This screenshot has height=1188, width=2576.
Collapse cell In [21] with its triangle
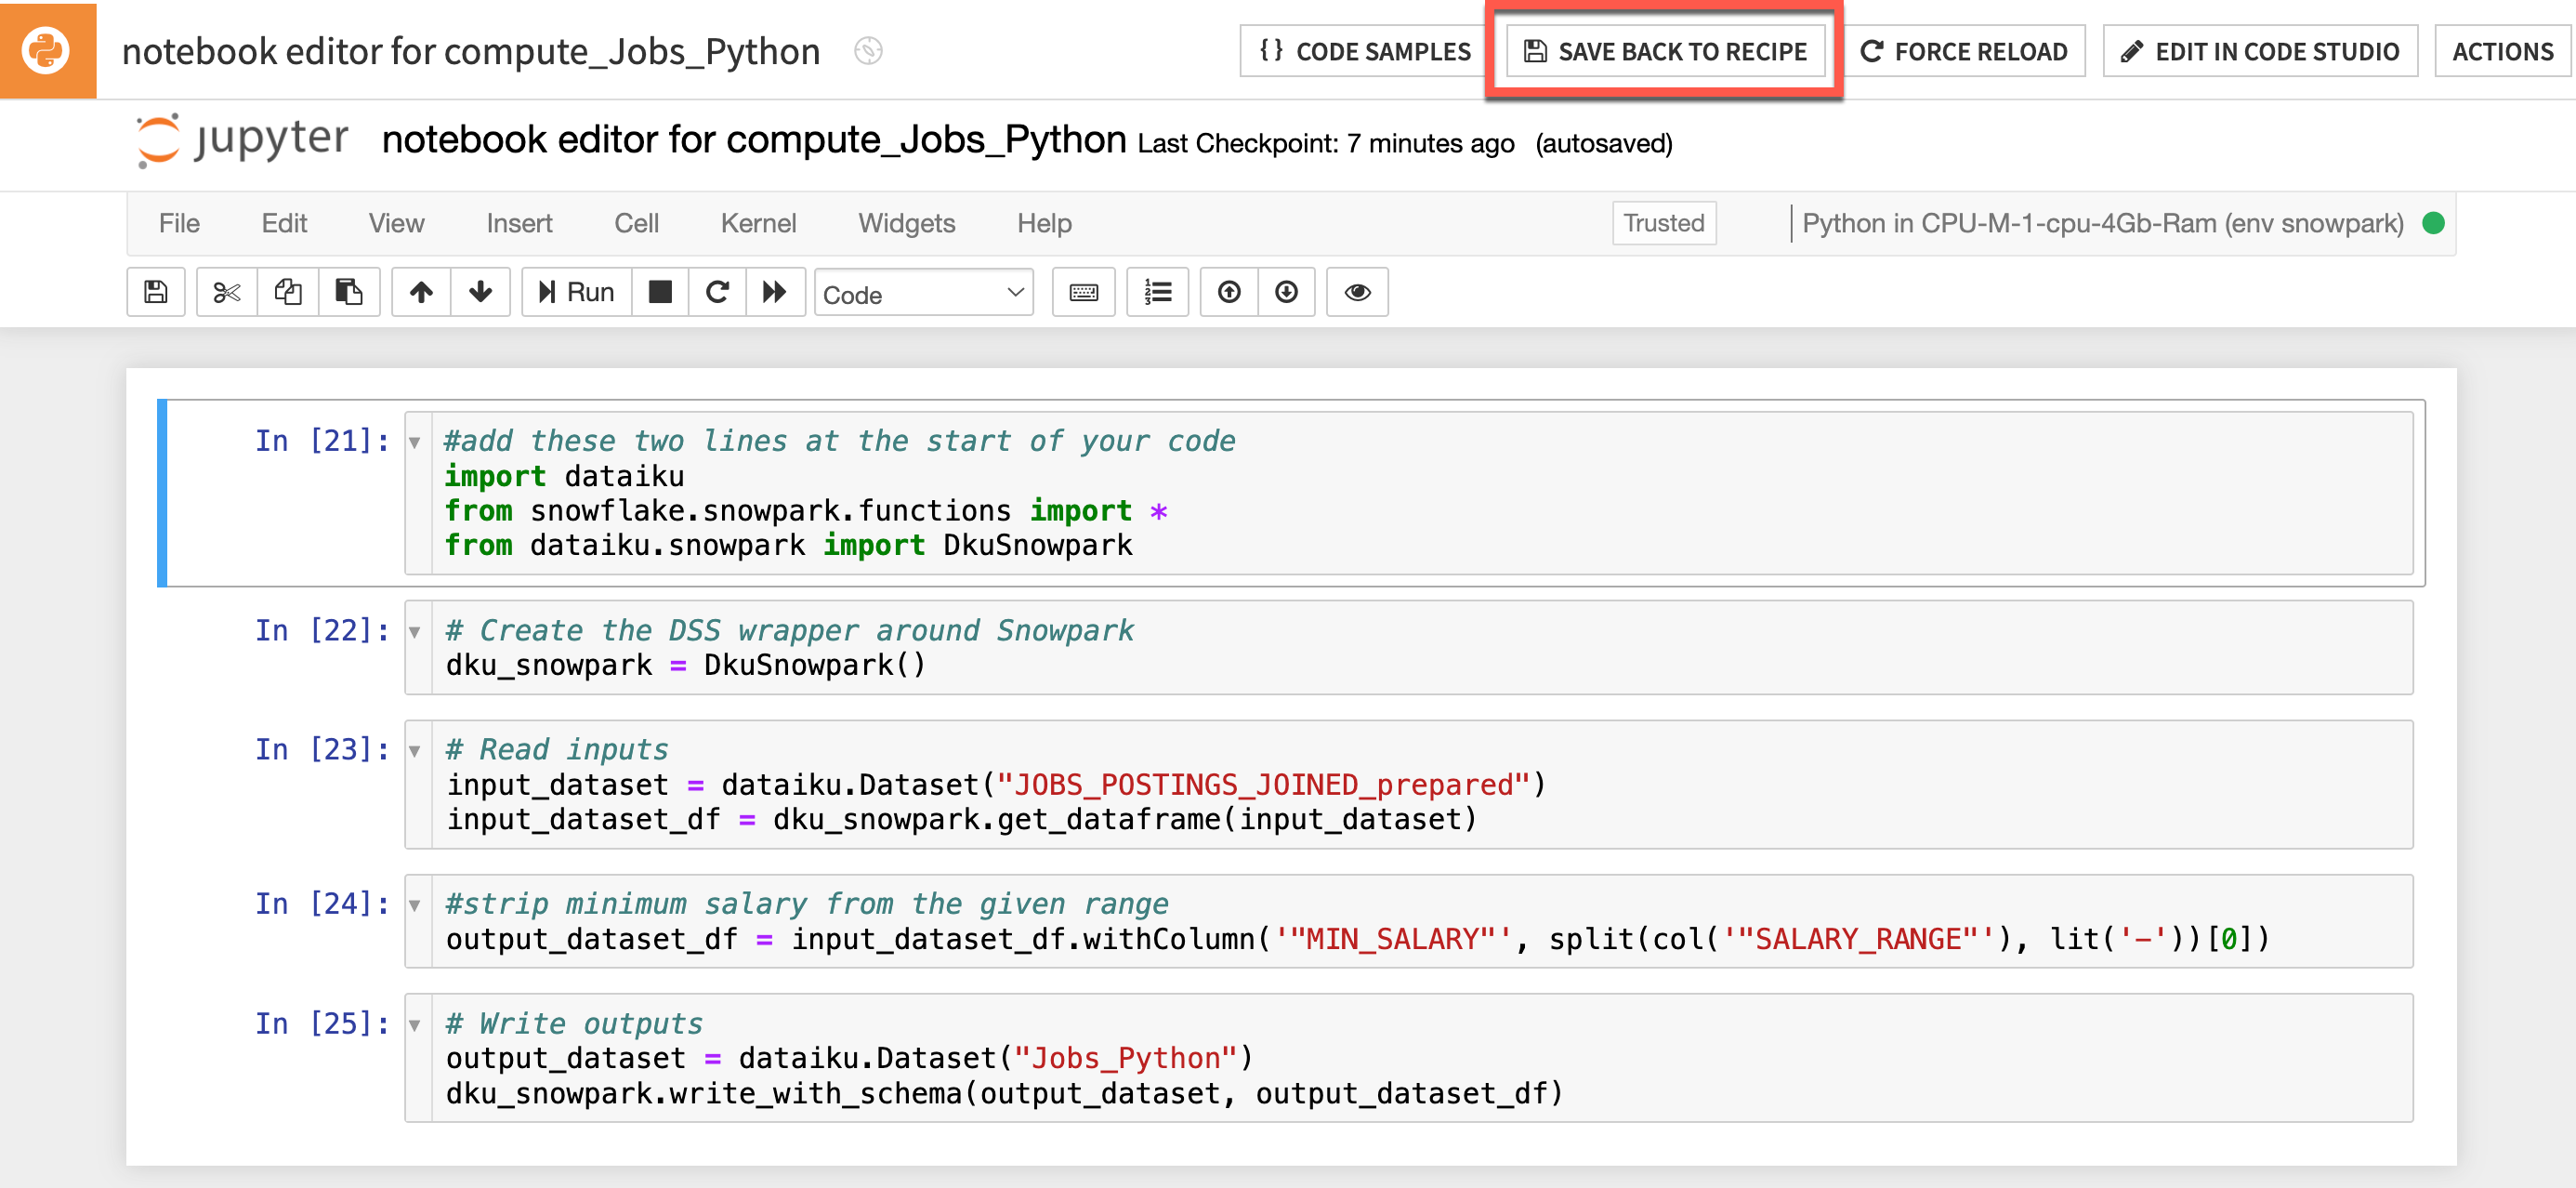point(415,442)
